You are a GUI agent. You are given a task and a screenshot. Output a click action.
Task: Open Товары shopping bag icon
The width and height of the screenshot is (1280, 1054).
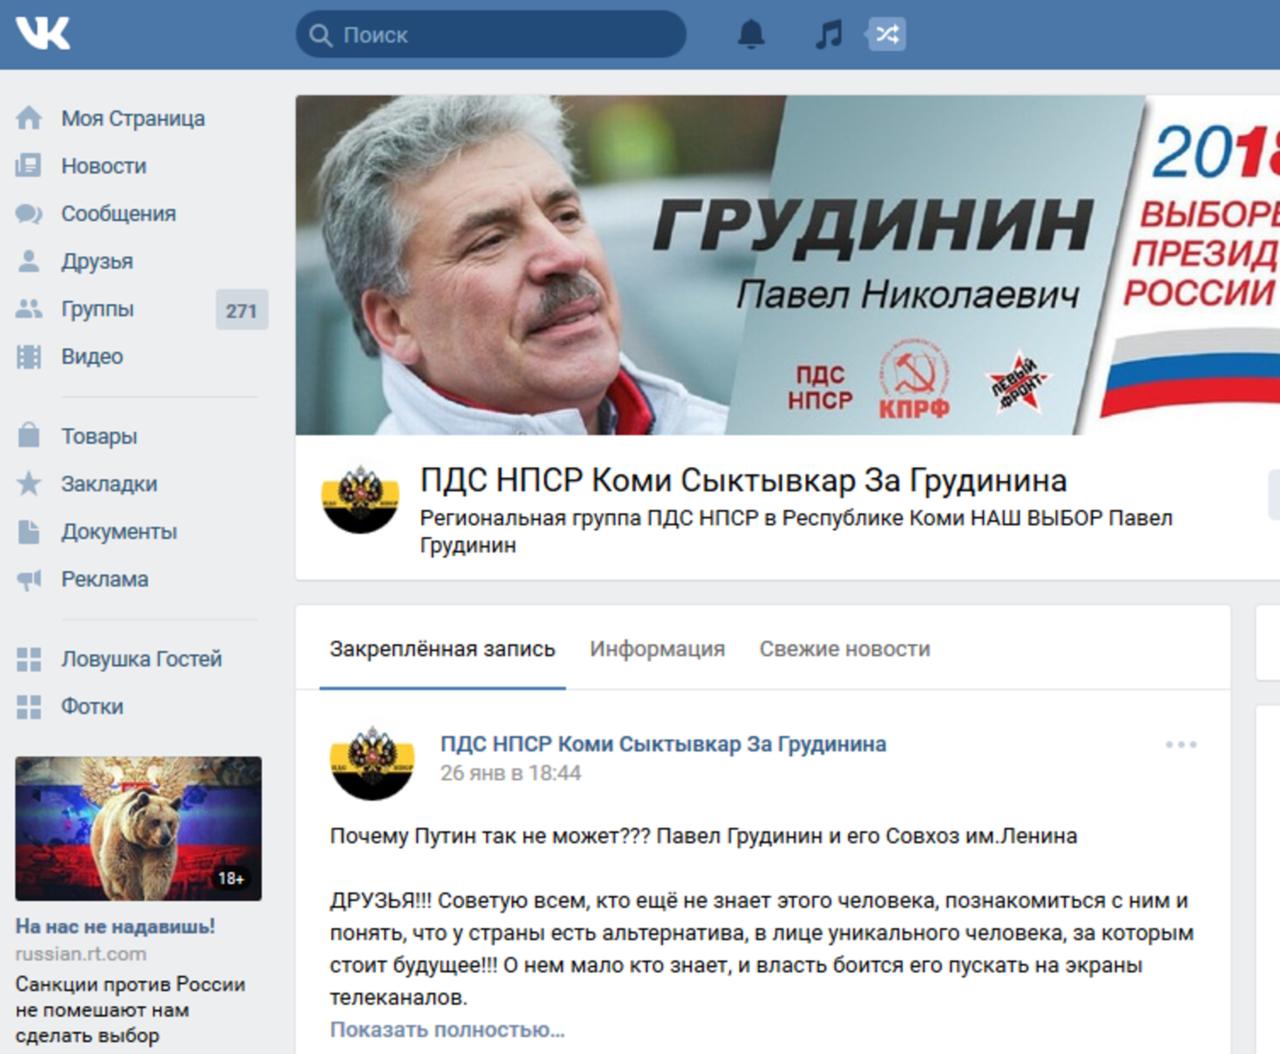29,436
